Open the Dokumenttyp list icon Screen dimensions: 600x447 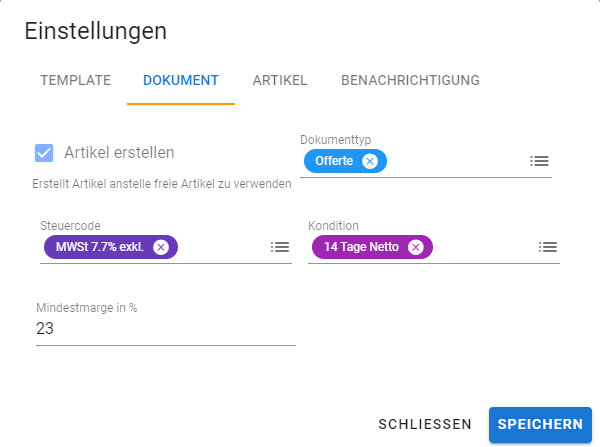(x=539, y=161)
